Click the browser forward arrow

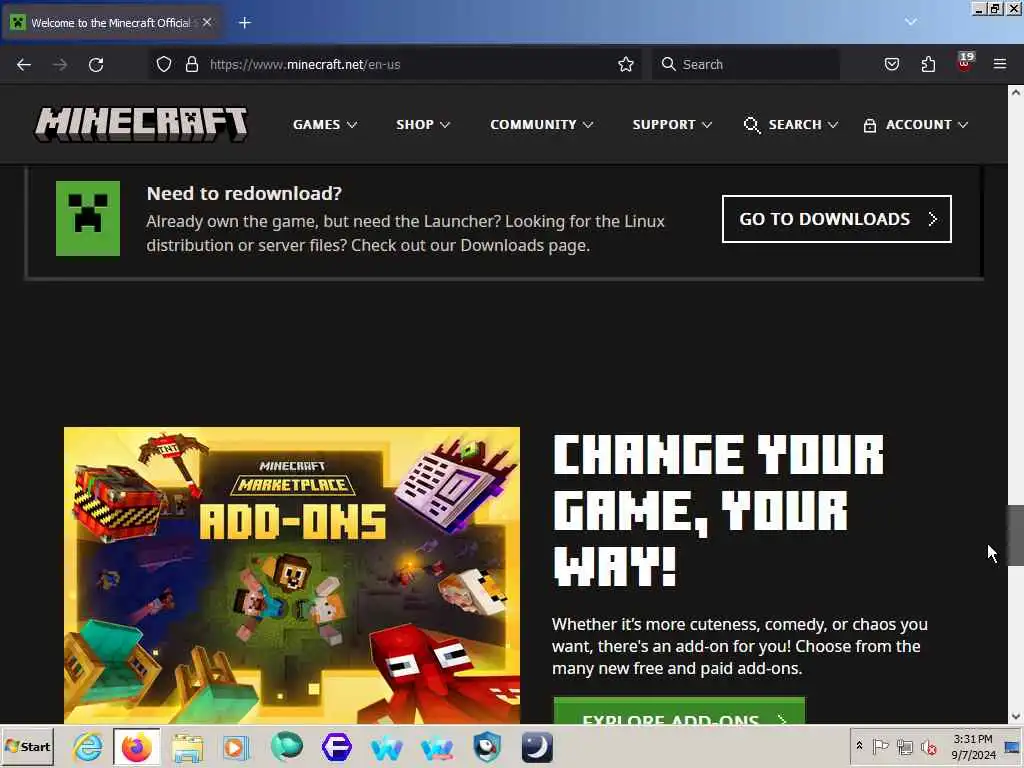60,65
